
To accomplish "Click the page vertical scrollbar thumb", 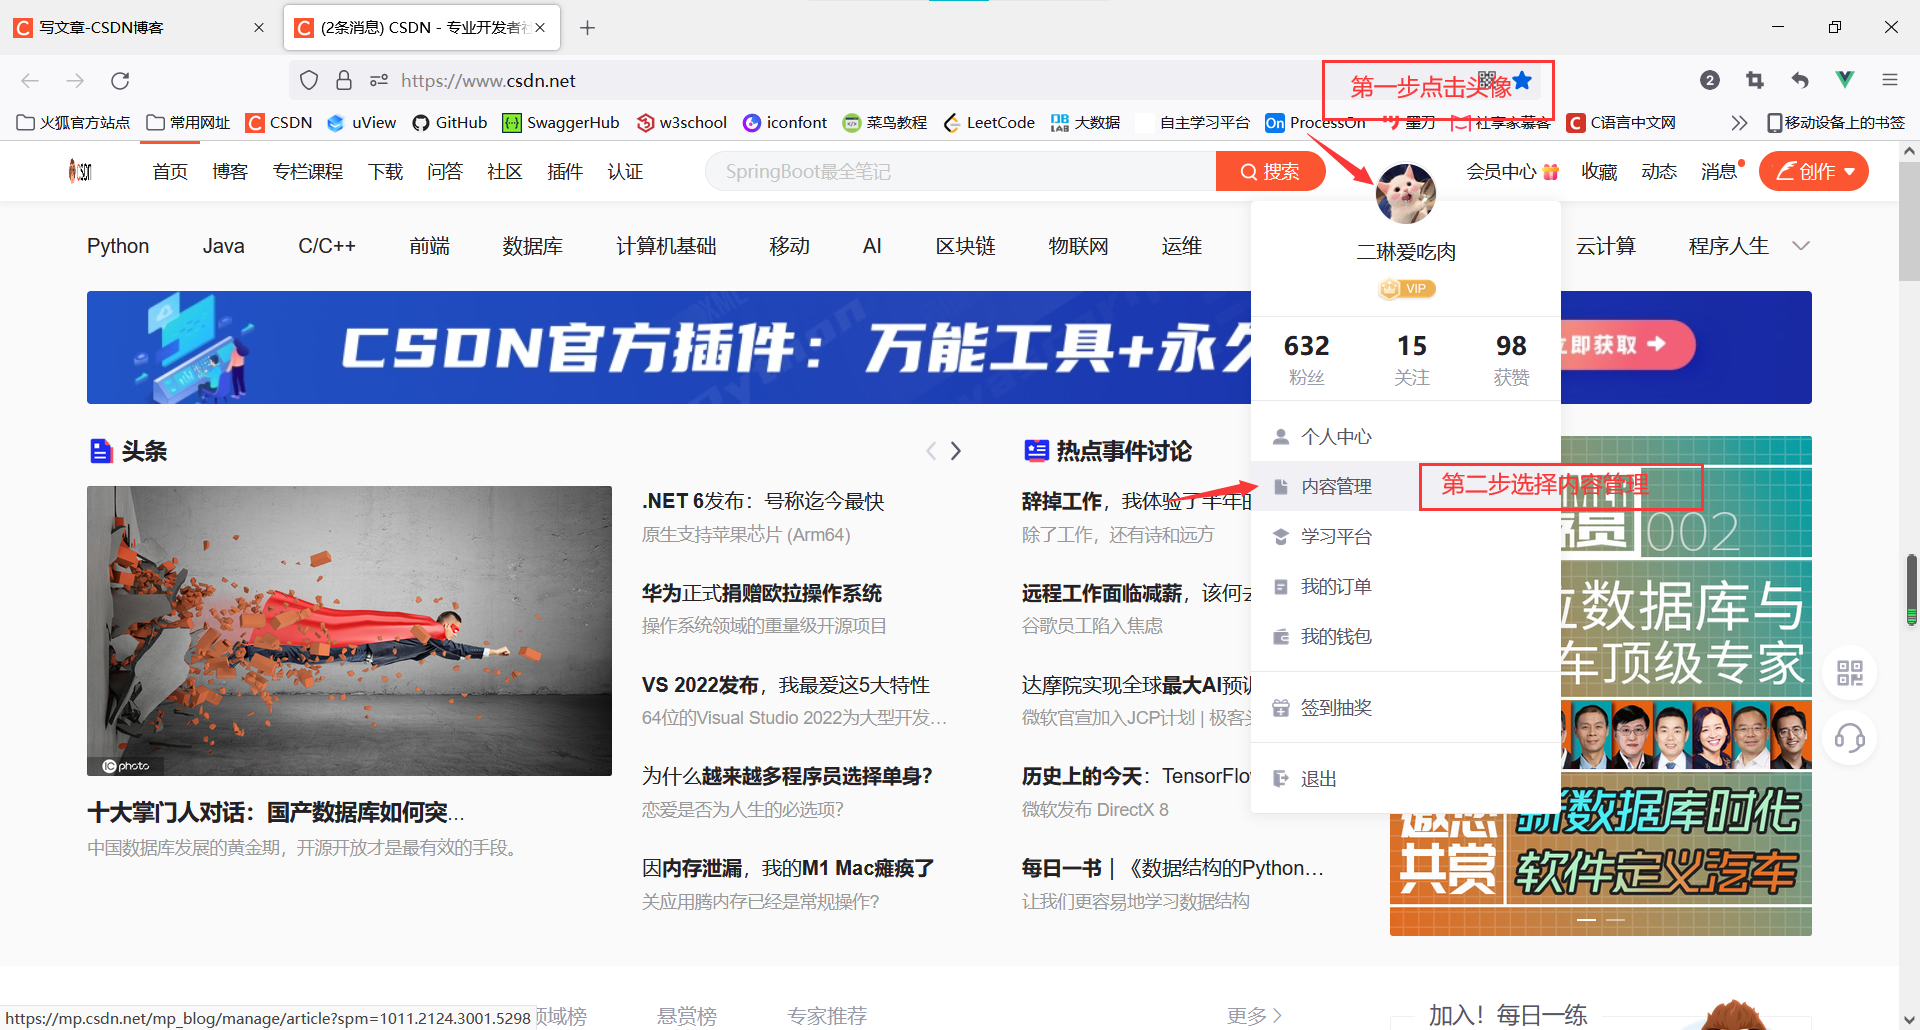I will (x=1910, y=222).
